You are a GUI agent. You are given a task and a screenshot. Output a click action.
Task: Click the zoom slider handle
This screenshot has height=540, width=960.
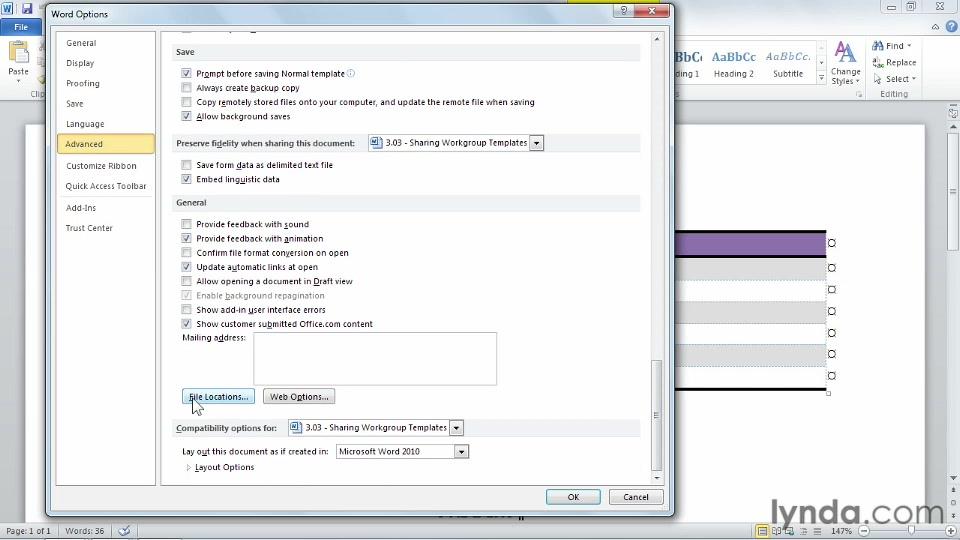click(912, 531)
